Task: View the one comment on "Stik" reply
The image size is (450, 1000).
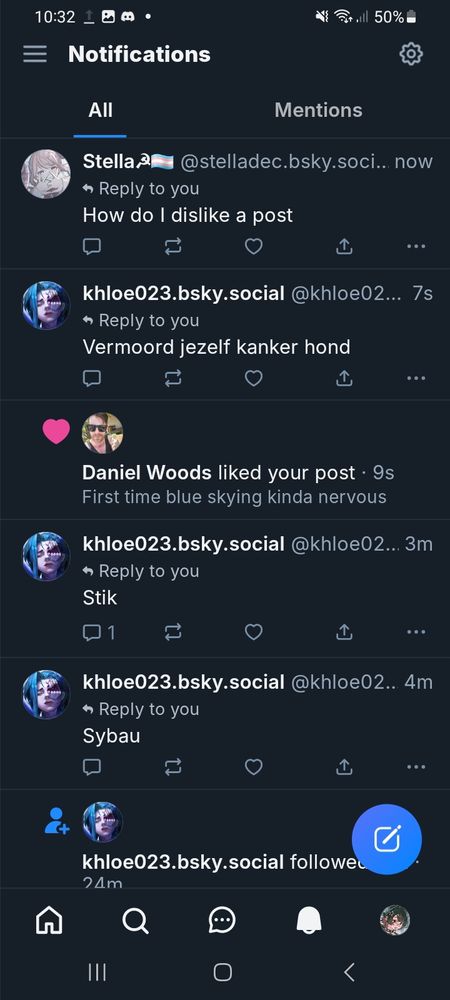Action: pos(99,632)
